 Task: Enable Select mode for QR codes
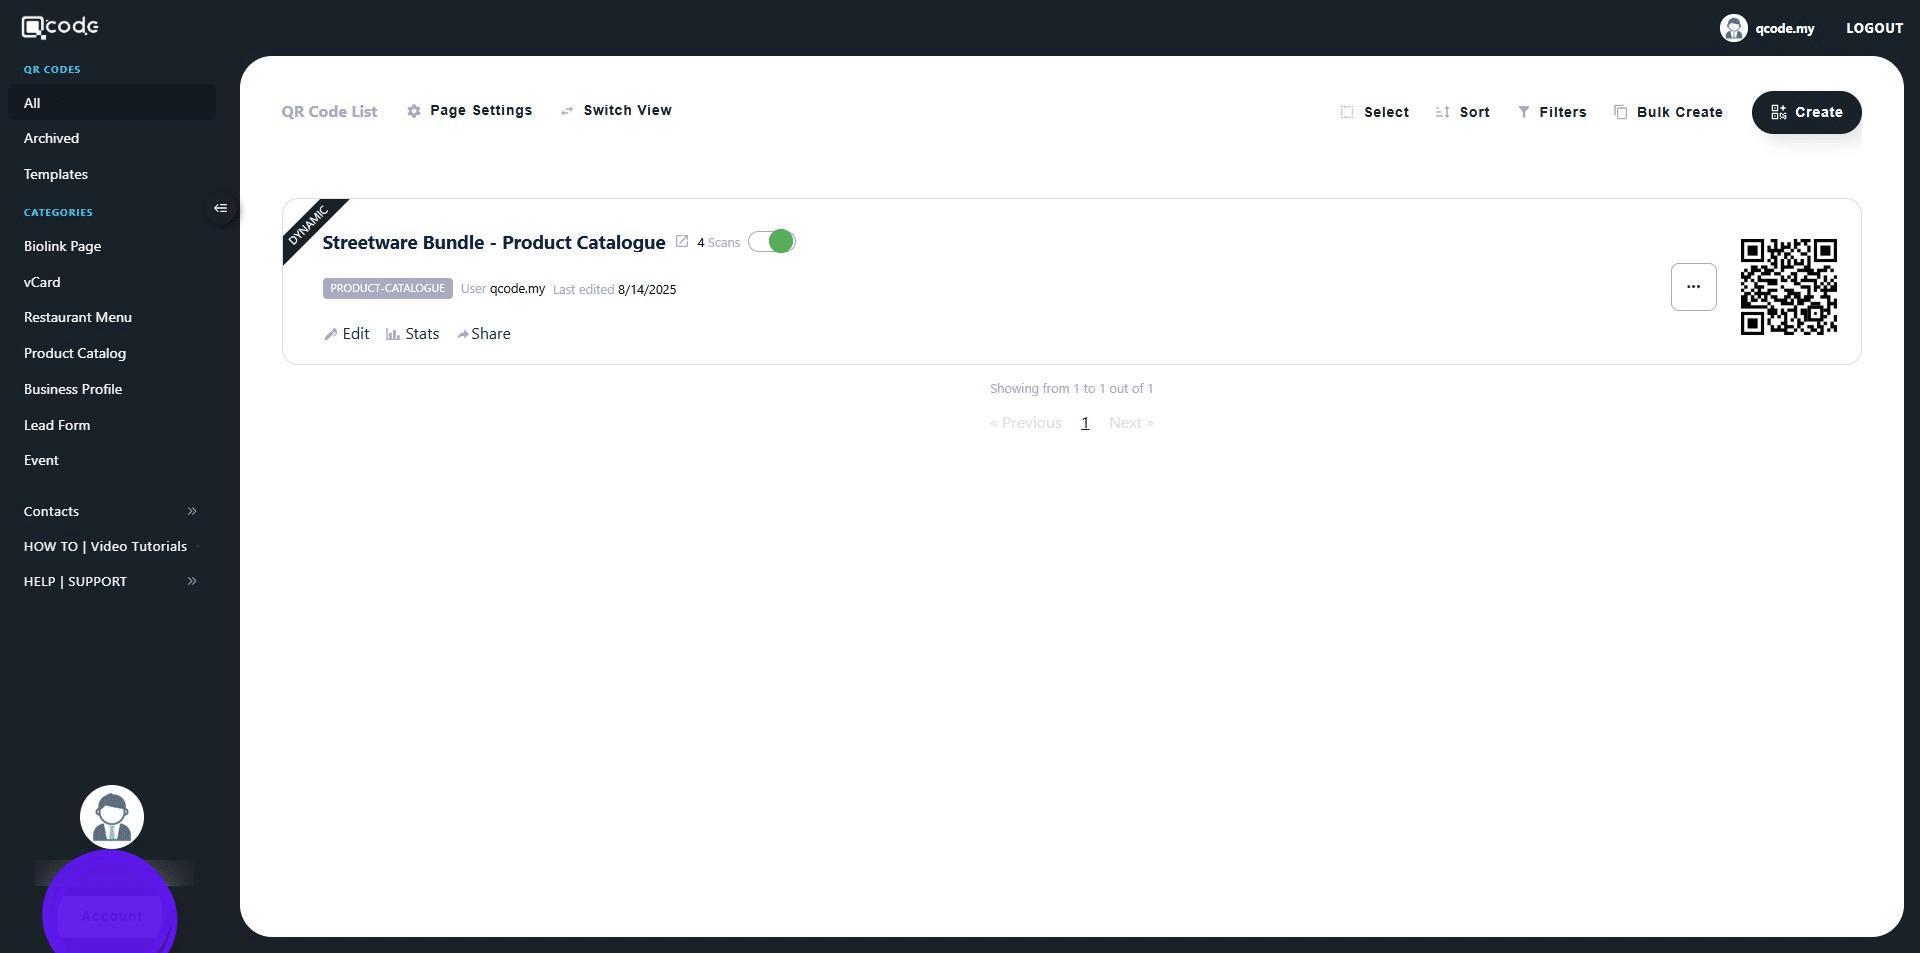click(x=1375, y=113)
